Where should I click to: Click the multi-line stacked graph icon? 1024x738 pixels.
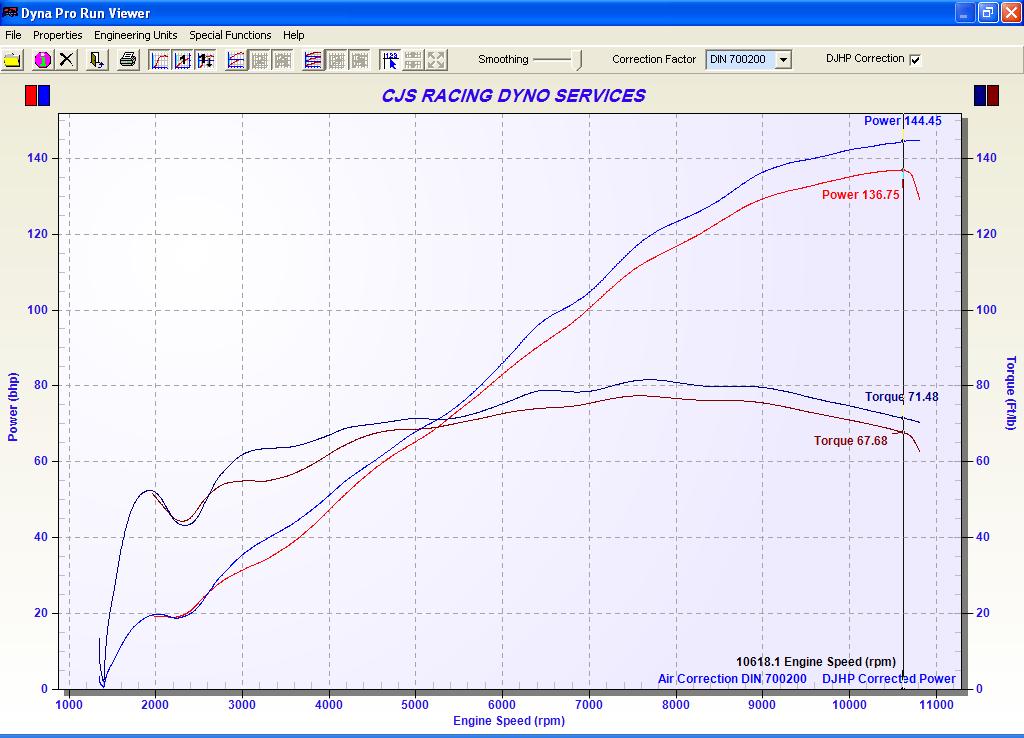(313, 60)
